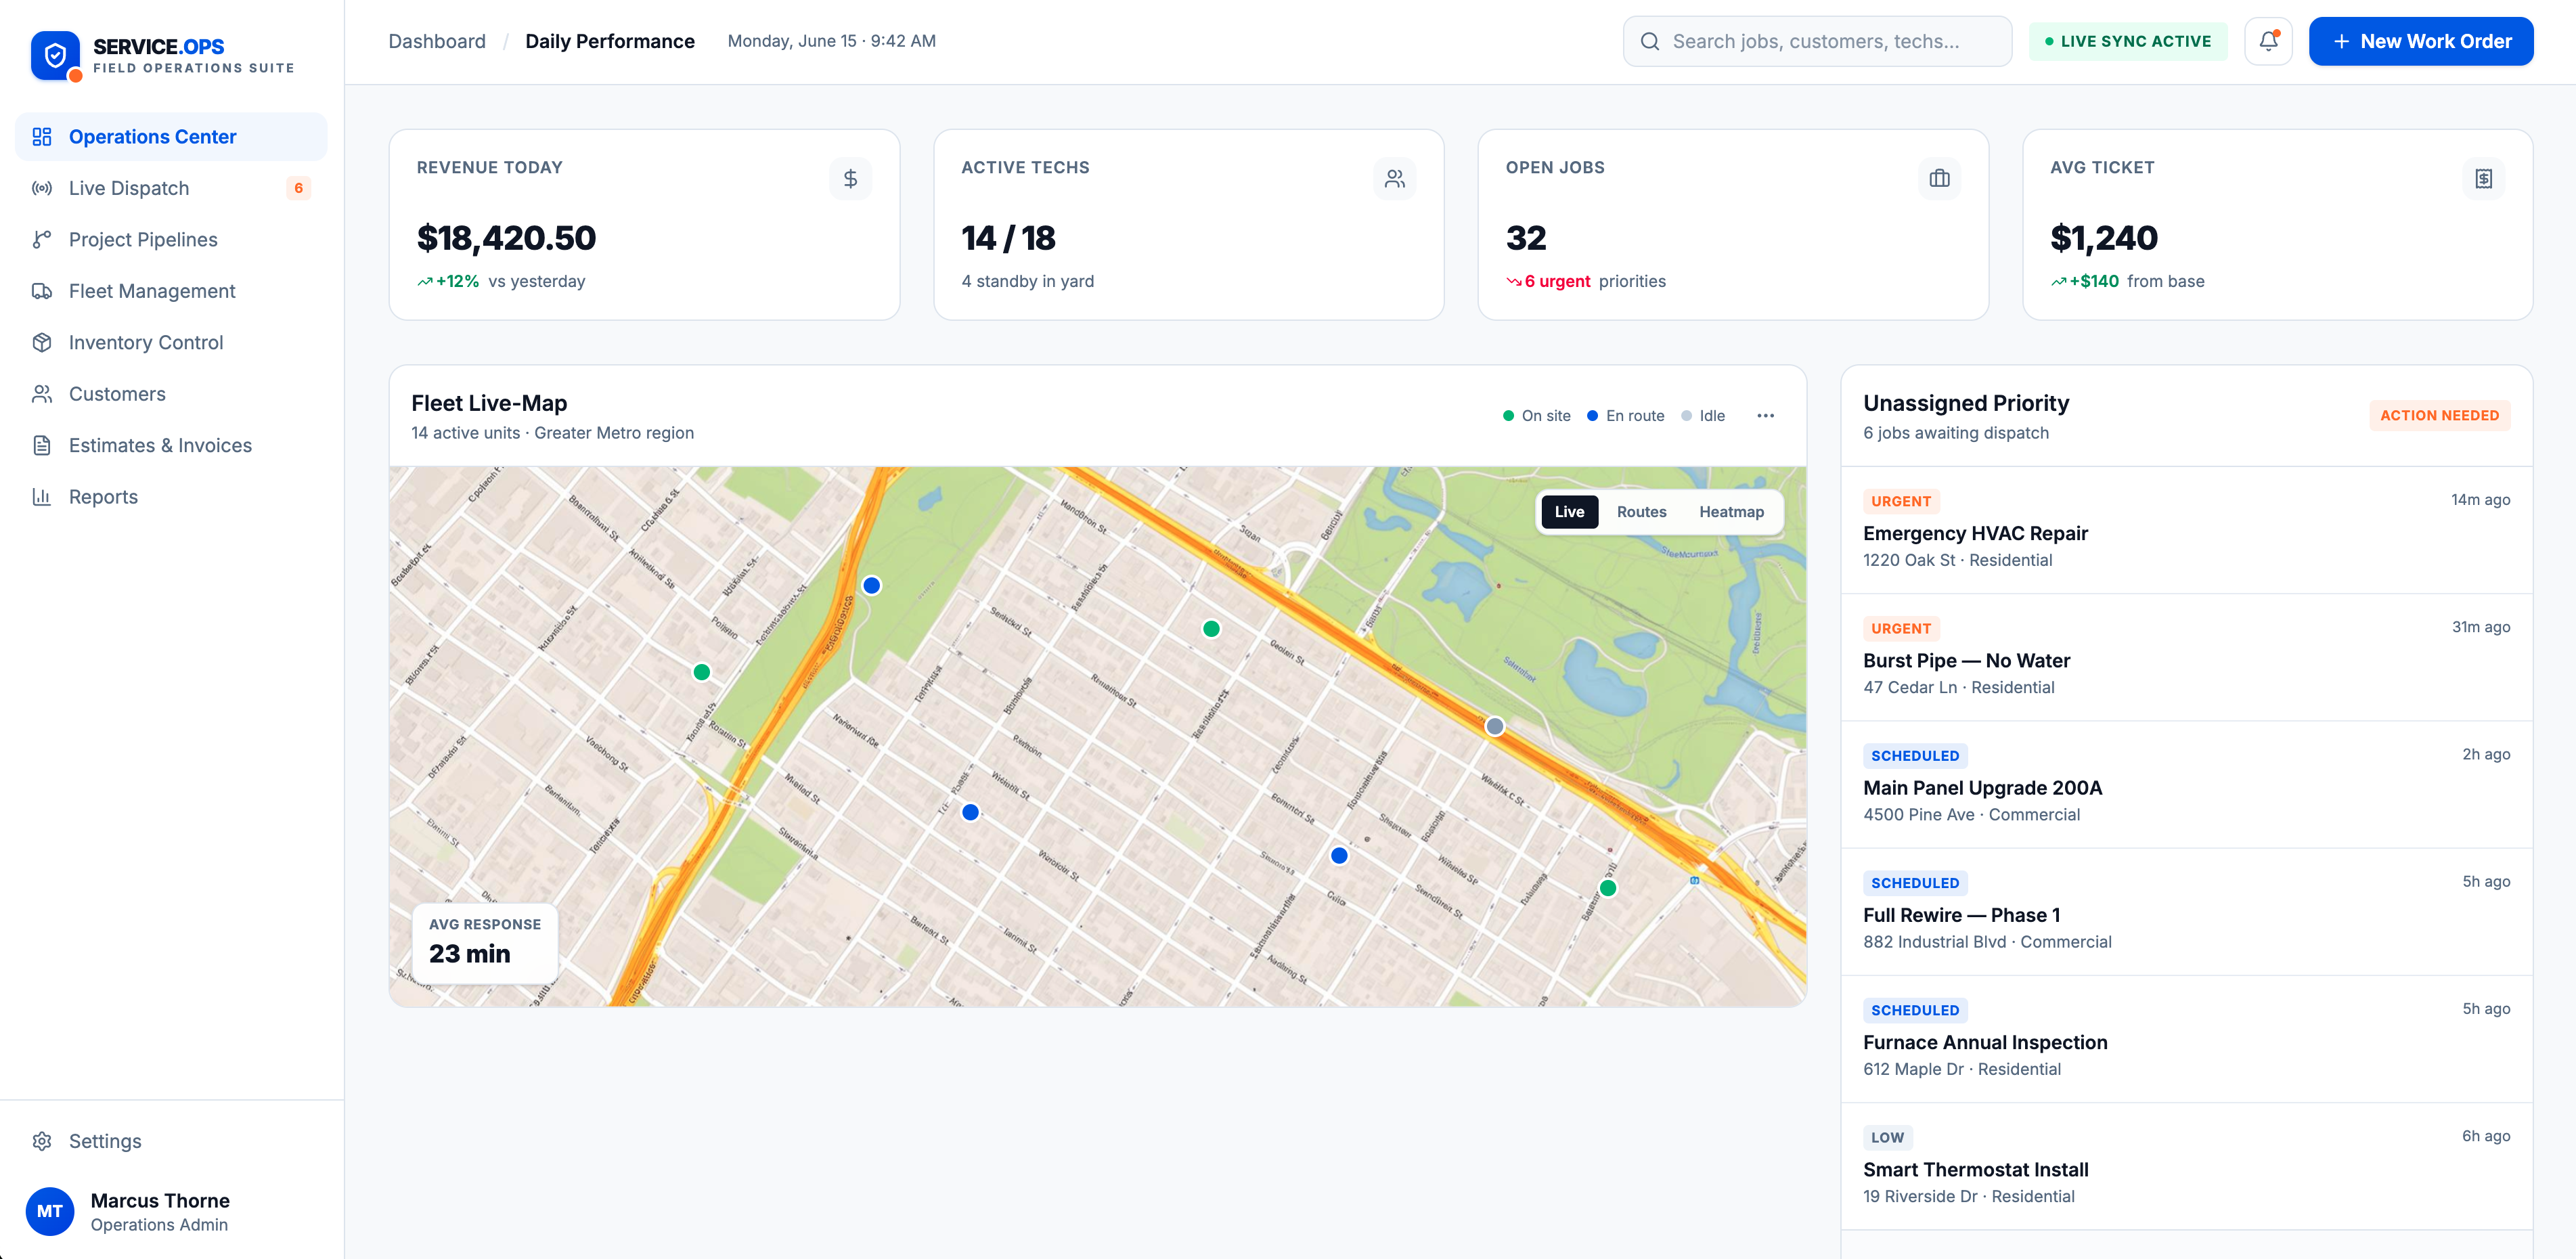The image size is (2576, 1259).
Task: Follow the Dashboard breadcrumb link
Action: 437,41
